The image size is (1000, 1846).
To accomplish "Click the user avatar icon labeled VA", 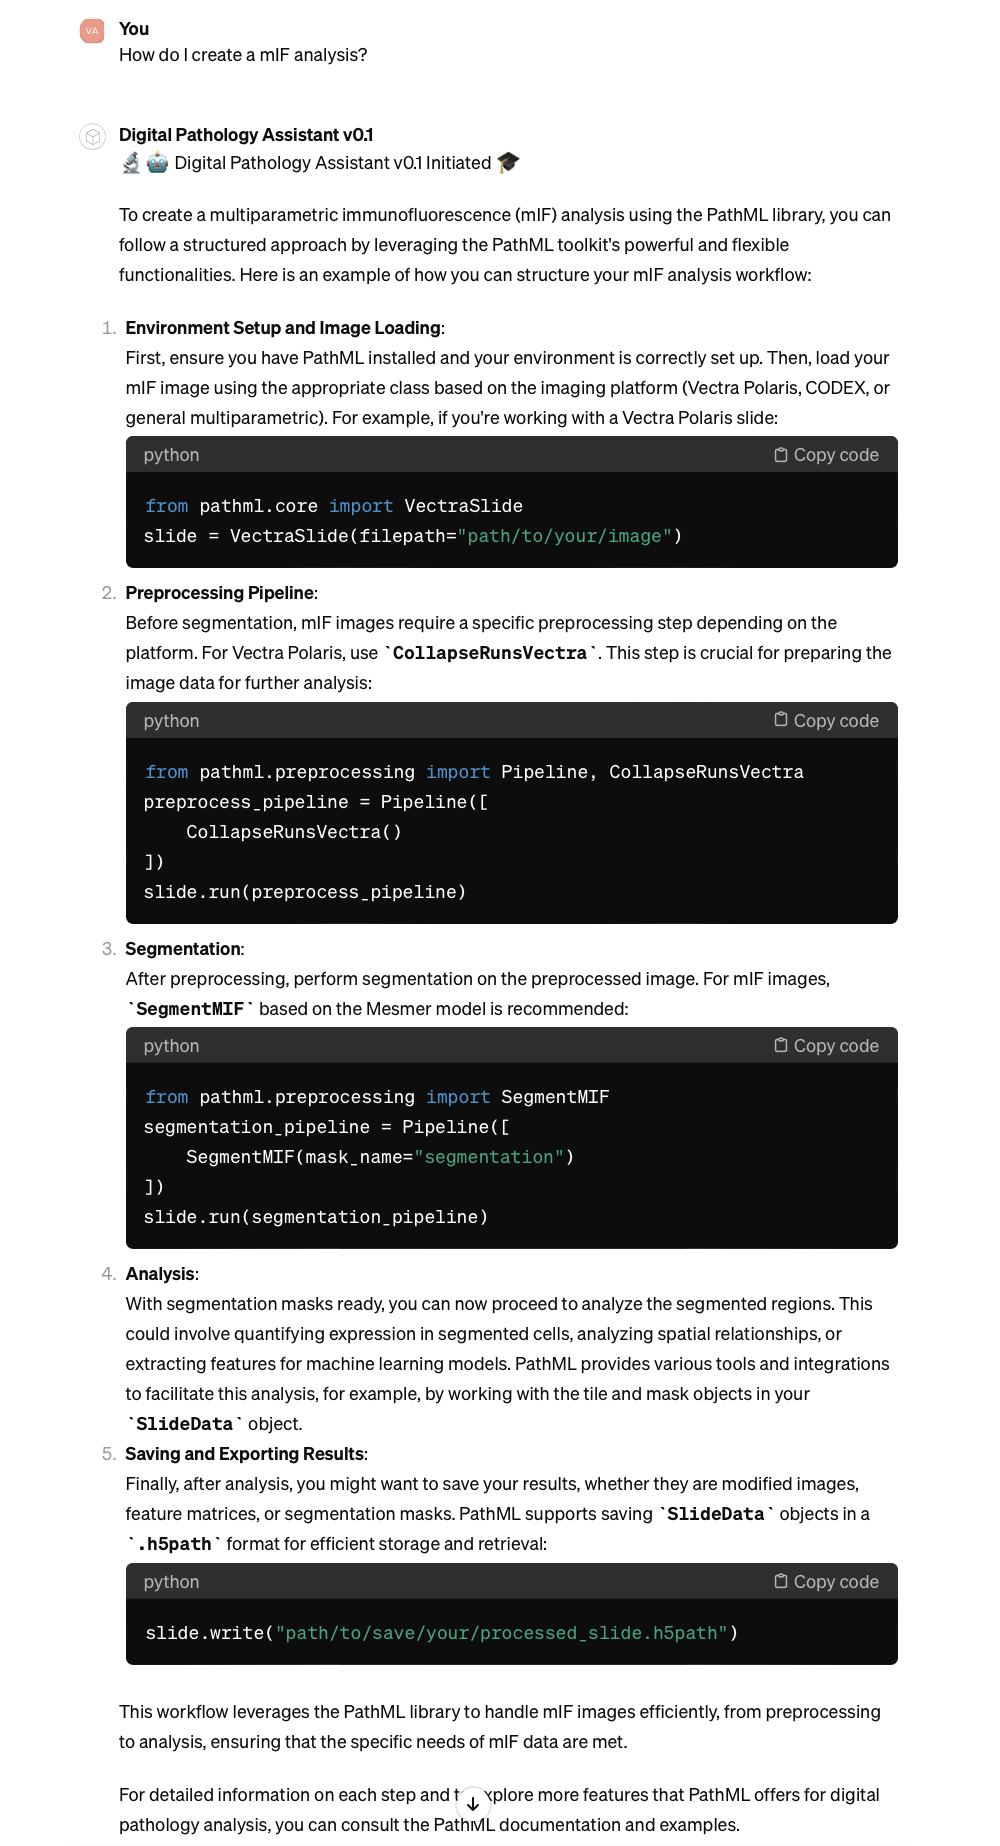I will click(x=92, y=31).
